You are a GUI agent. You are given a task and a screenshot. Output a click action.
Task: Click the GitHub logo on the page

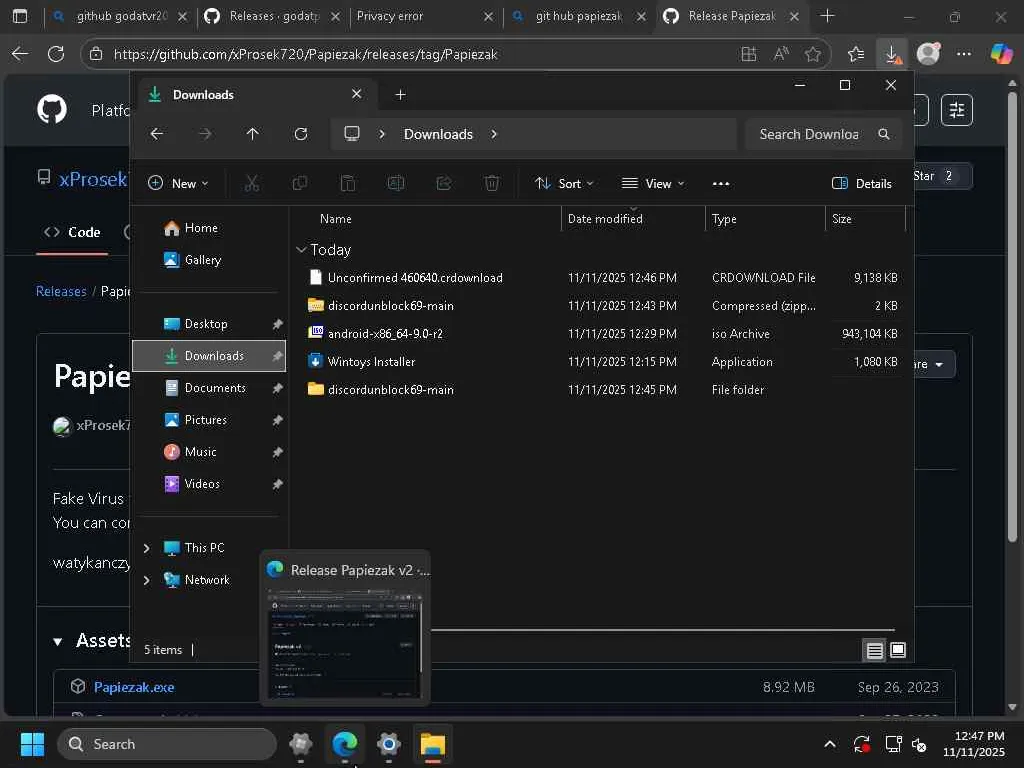point(52,109)
